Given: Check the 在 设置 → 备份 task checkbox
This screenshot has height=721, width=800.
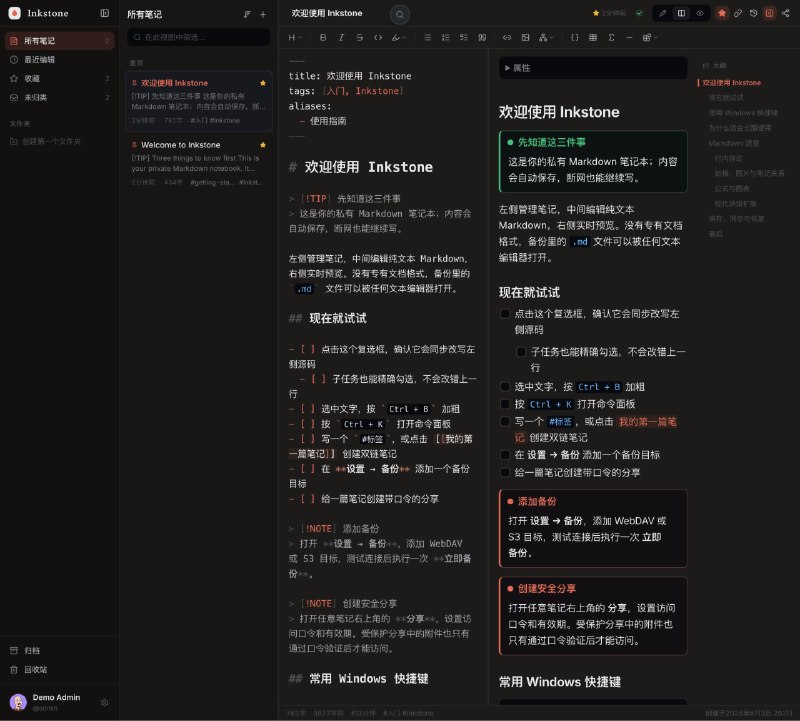Looking at the screenshot, I should coord(505,455).
